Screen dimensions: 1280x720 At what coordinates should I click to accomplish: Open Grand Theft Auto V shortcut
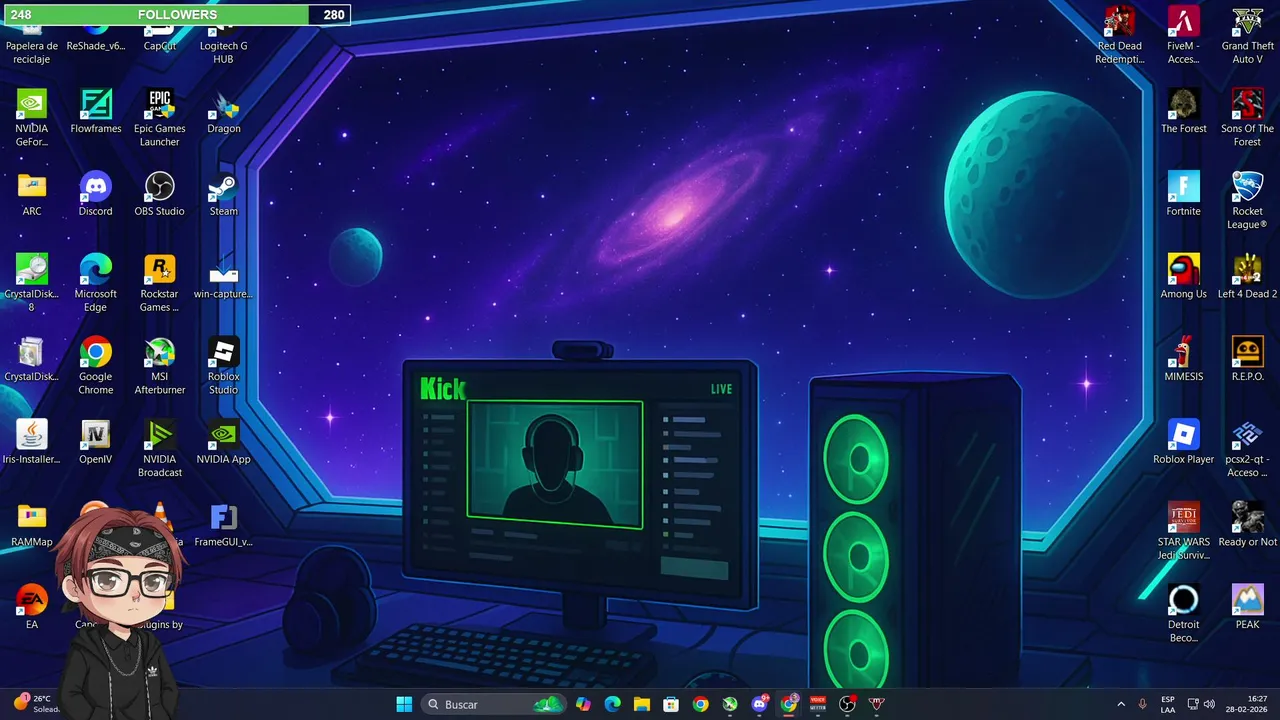pyautogui.click(x=1248, y=35)
